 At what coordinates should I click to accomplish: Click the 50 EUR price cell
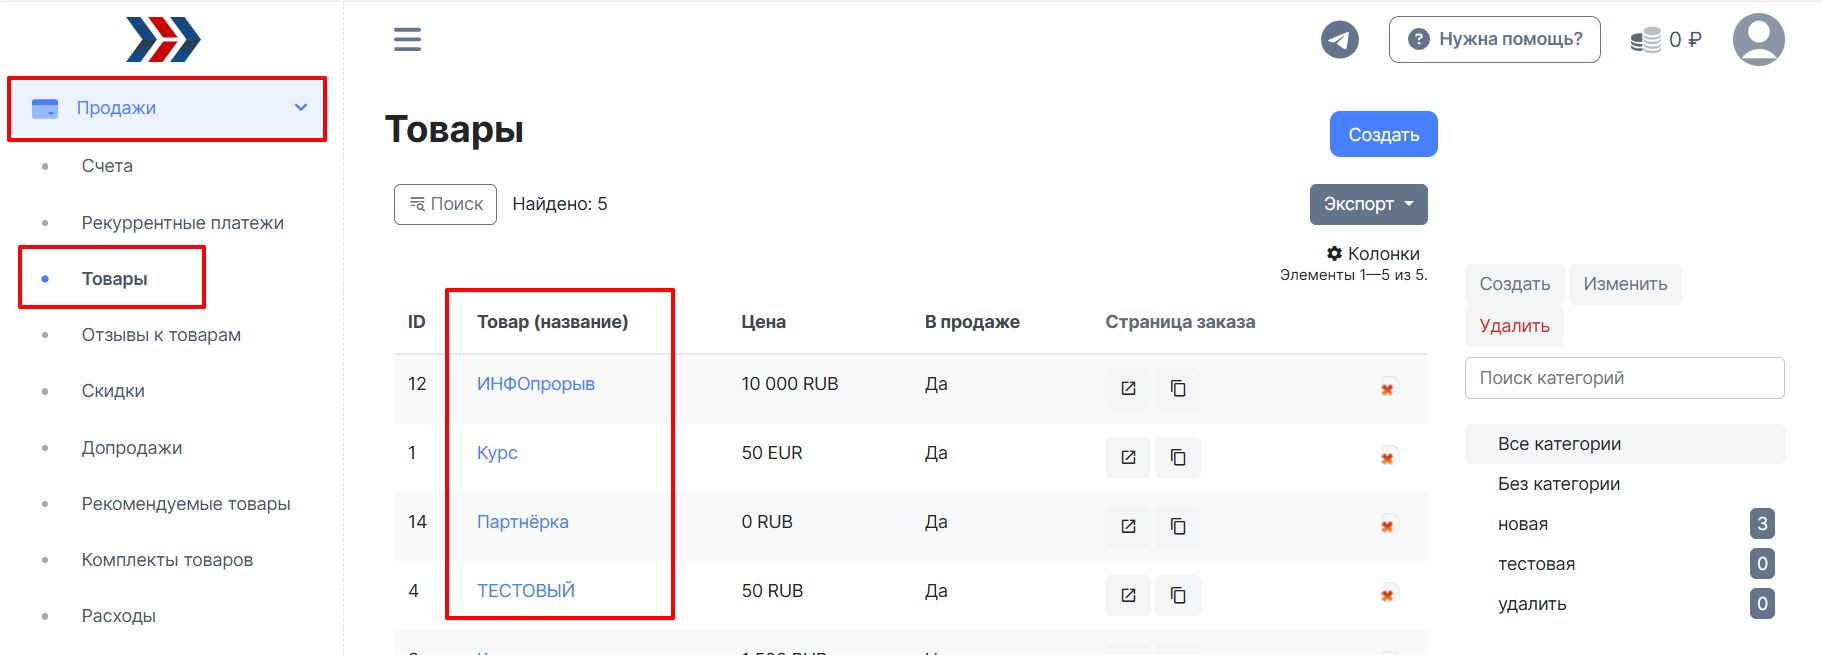[x=772, y=453]
